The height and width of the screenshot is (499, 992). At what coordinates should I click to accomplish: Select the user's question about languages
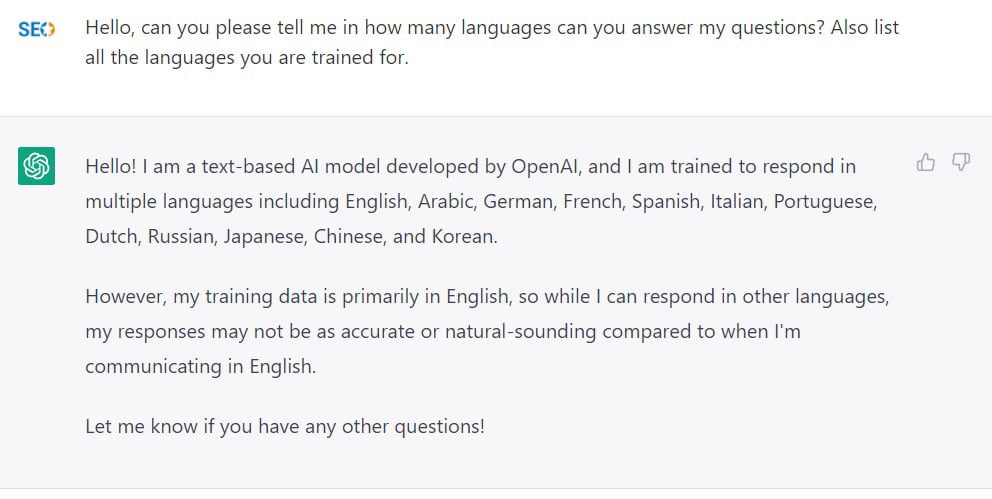coord(492,42)
